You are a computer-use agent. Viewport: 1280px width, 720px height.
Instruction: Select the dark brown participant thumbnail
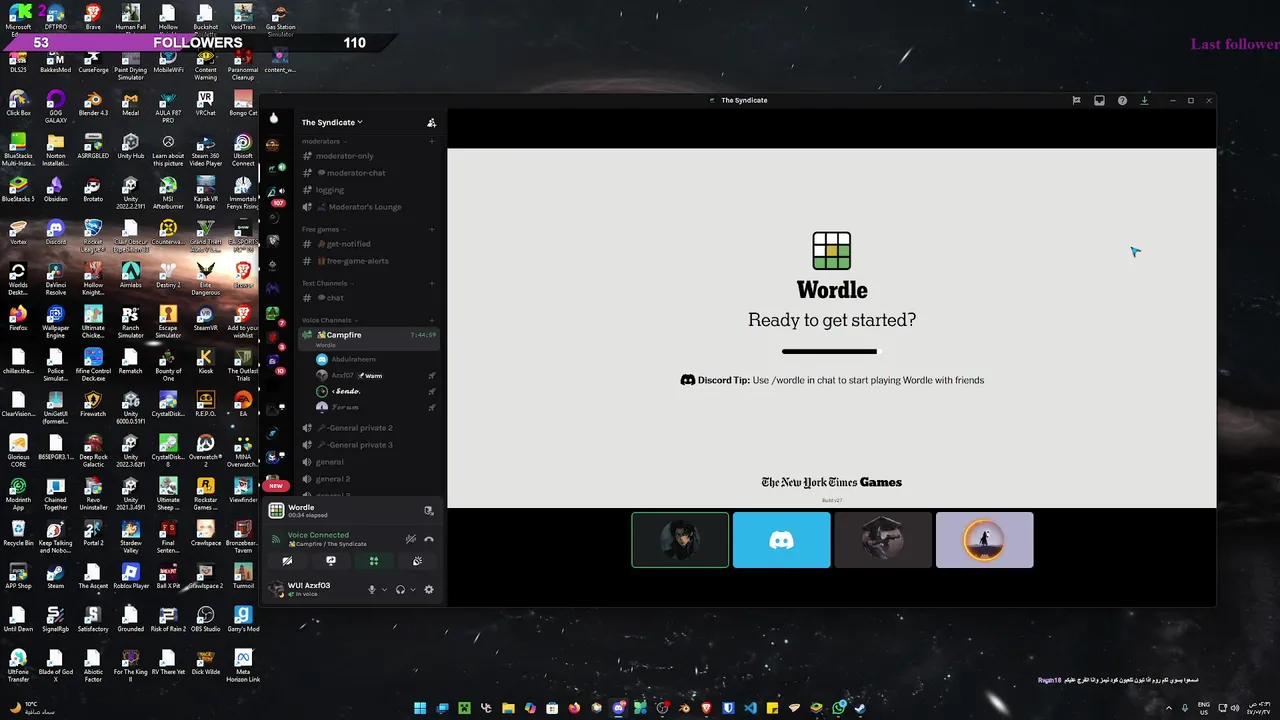(x=883, y=540)
